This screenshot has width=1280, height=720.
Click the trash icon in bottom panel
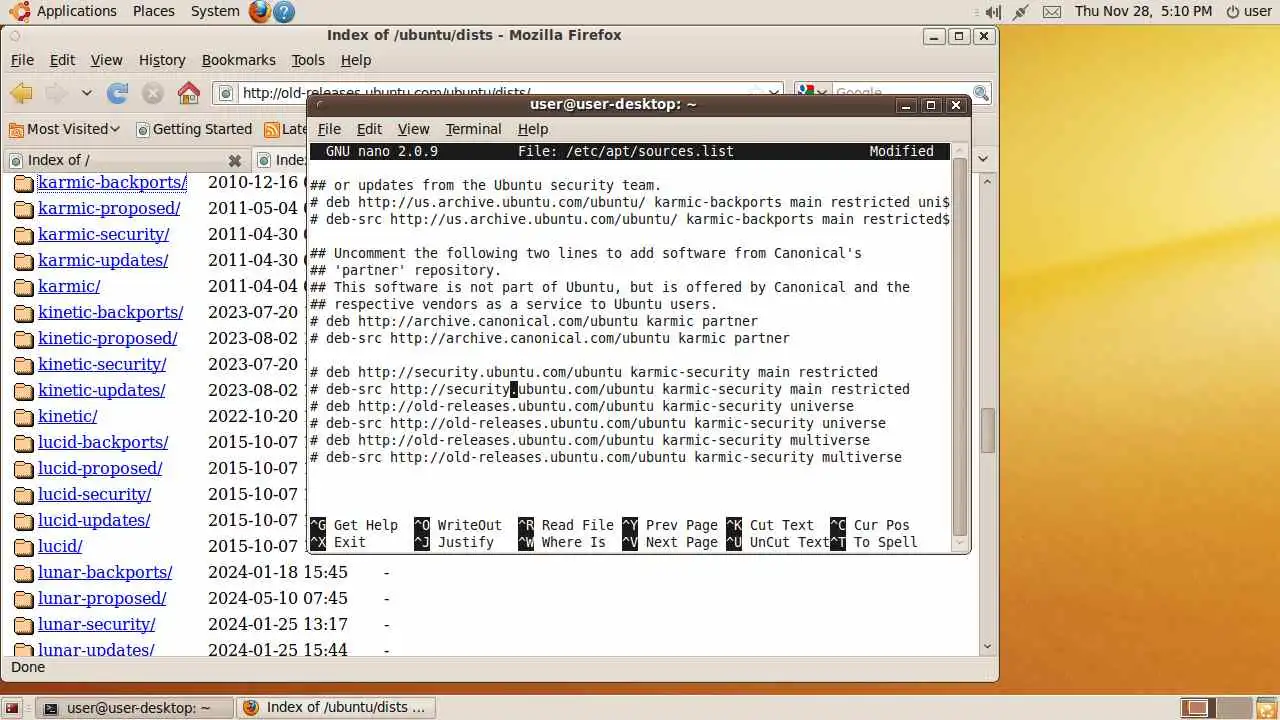pos(1267,708)
